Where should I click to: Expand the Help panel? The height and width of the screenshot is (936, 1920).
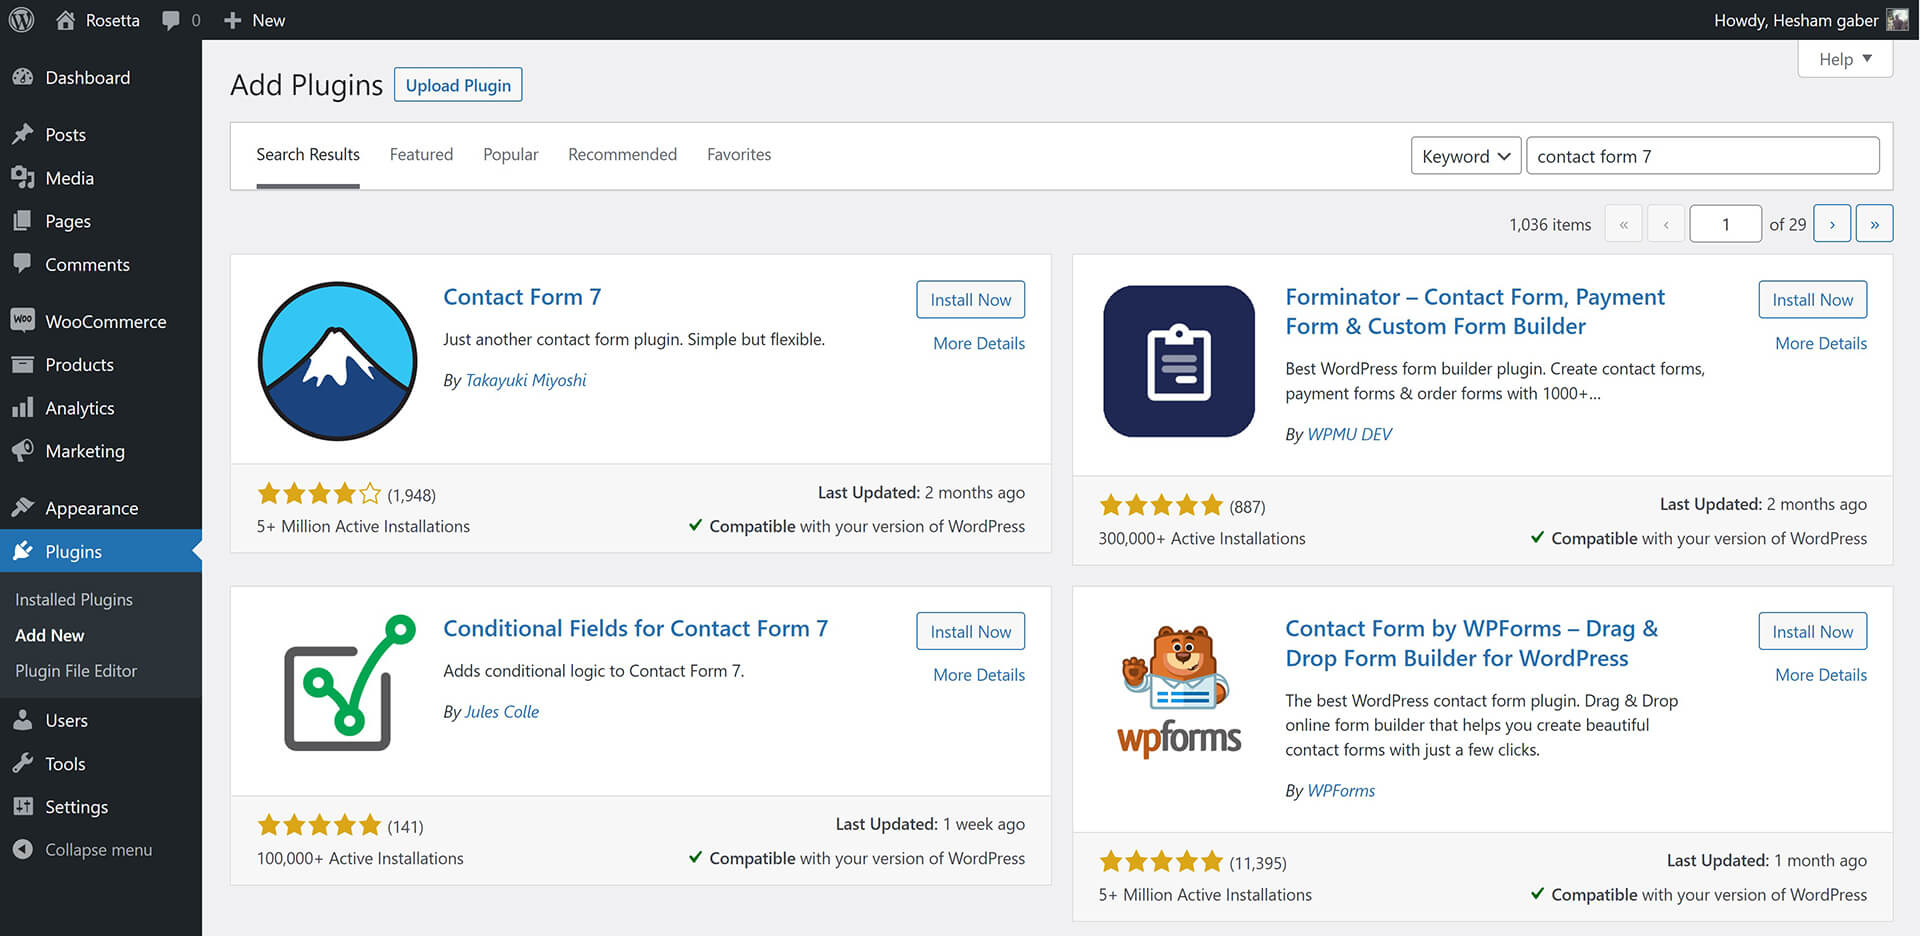coord(1844,58)
